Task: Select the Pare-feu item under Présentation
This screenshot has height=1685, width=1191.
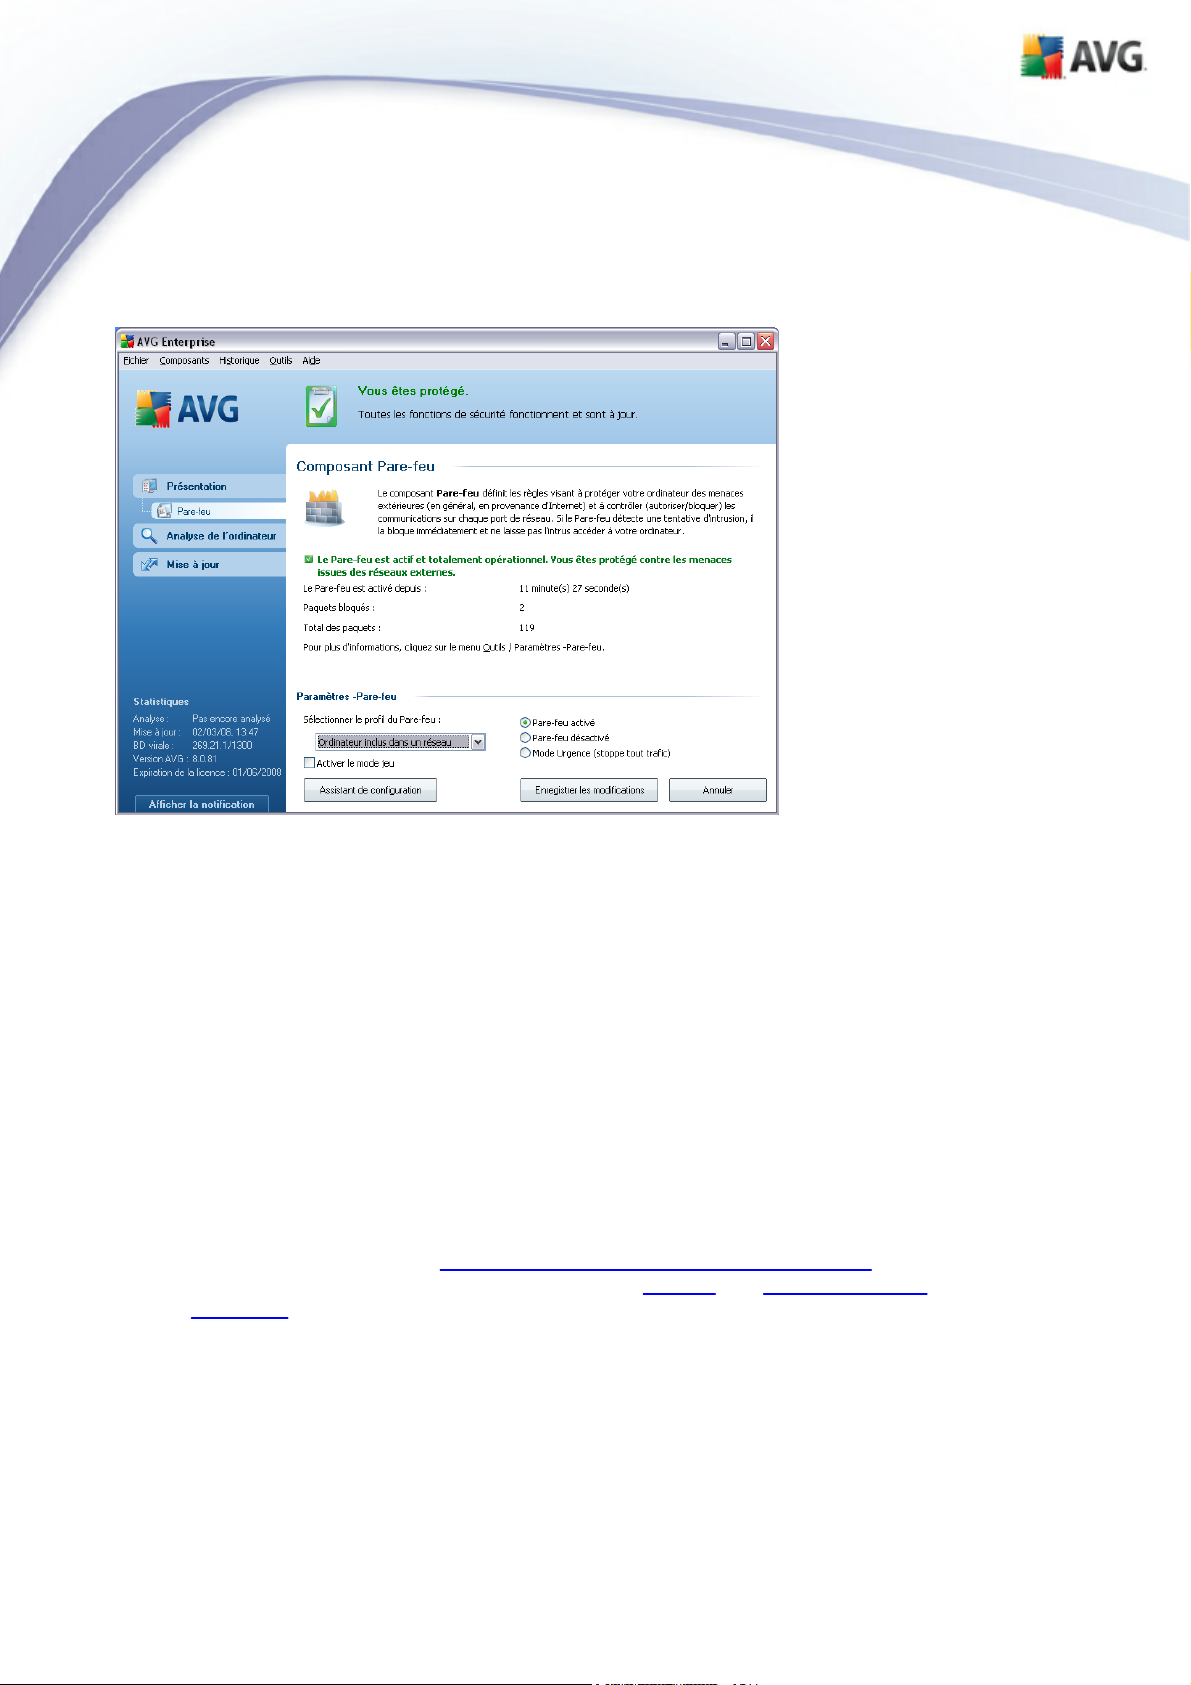Action: (218, 511)
